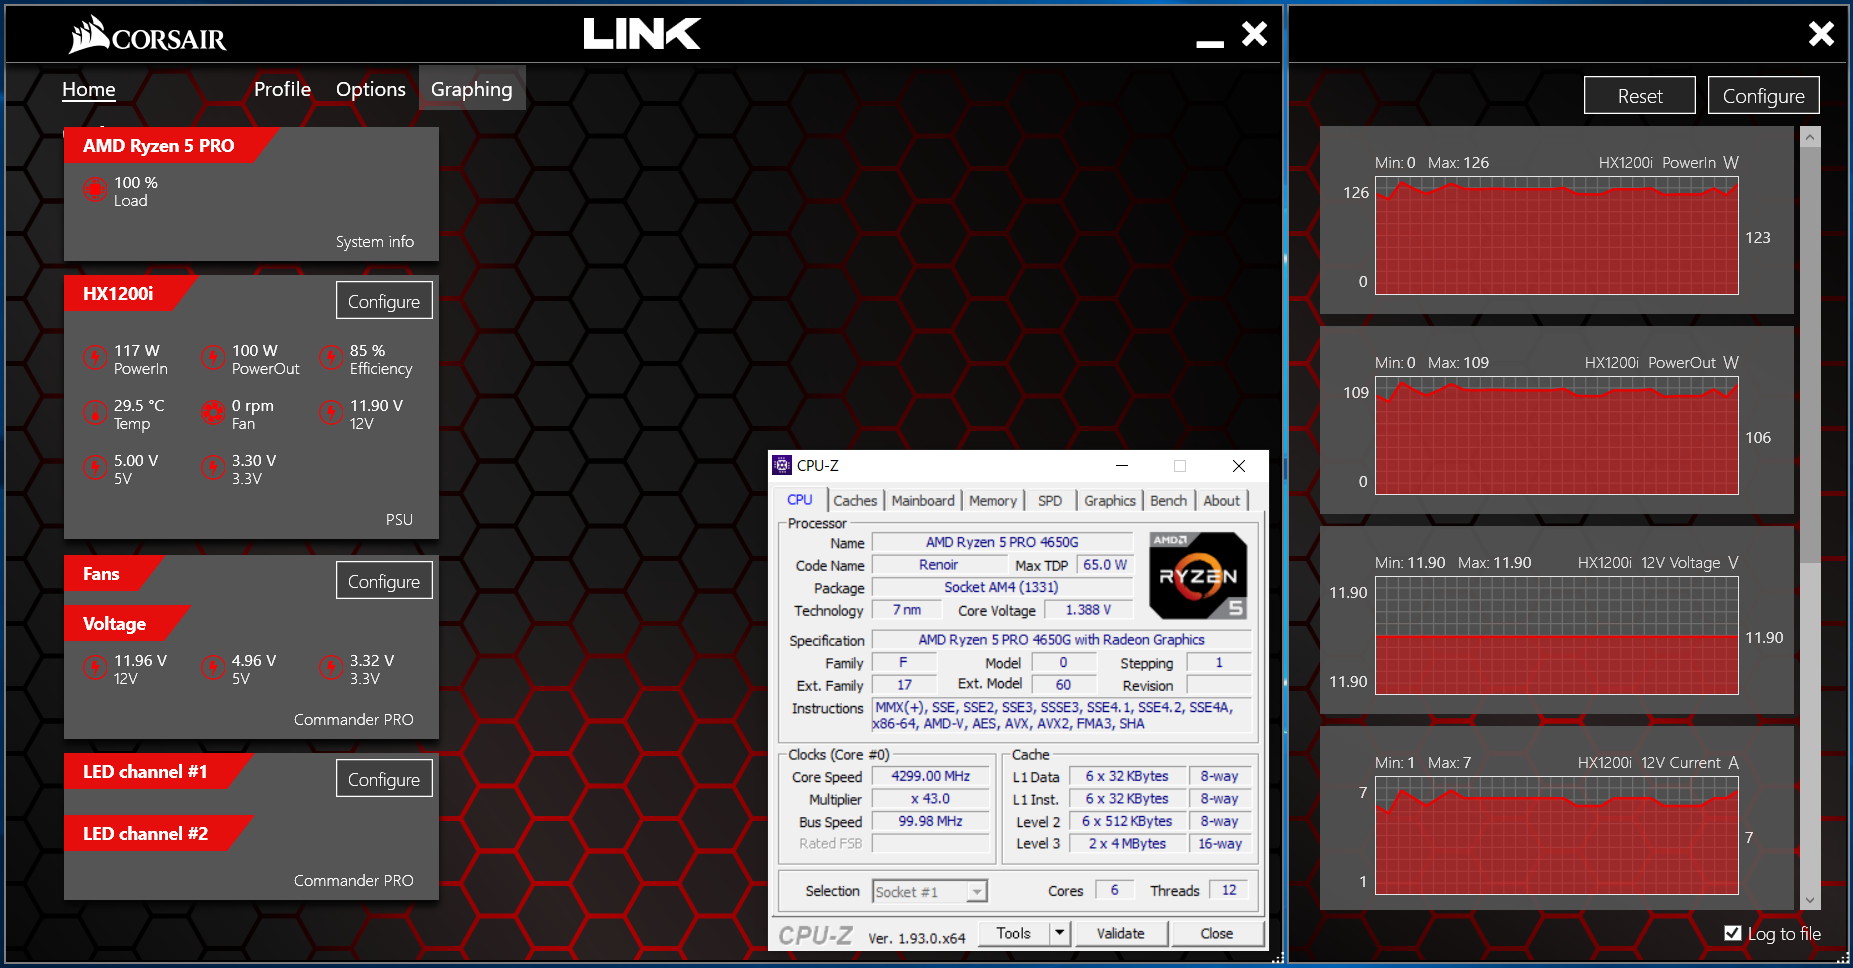Image resolution: width=1853 pixels, height=968 pixels.
Task: Click the Core Speed value 4299.00 MHz
Action: (x=930, y=776)
